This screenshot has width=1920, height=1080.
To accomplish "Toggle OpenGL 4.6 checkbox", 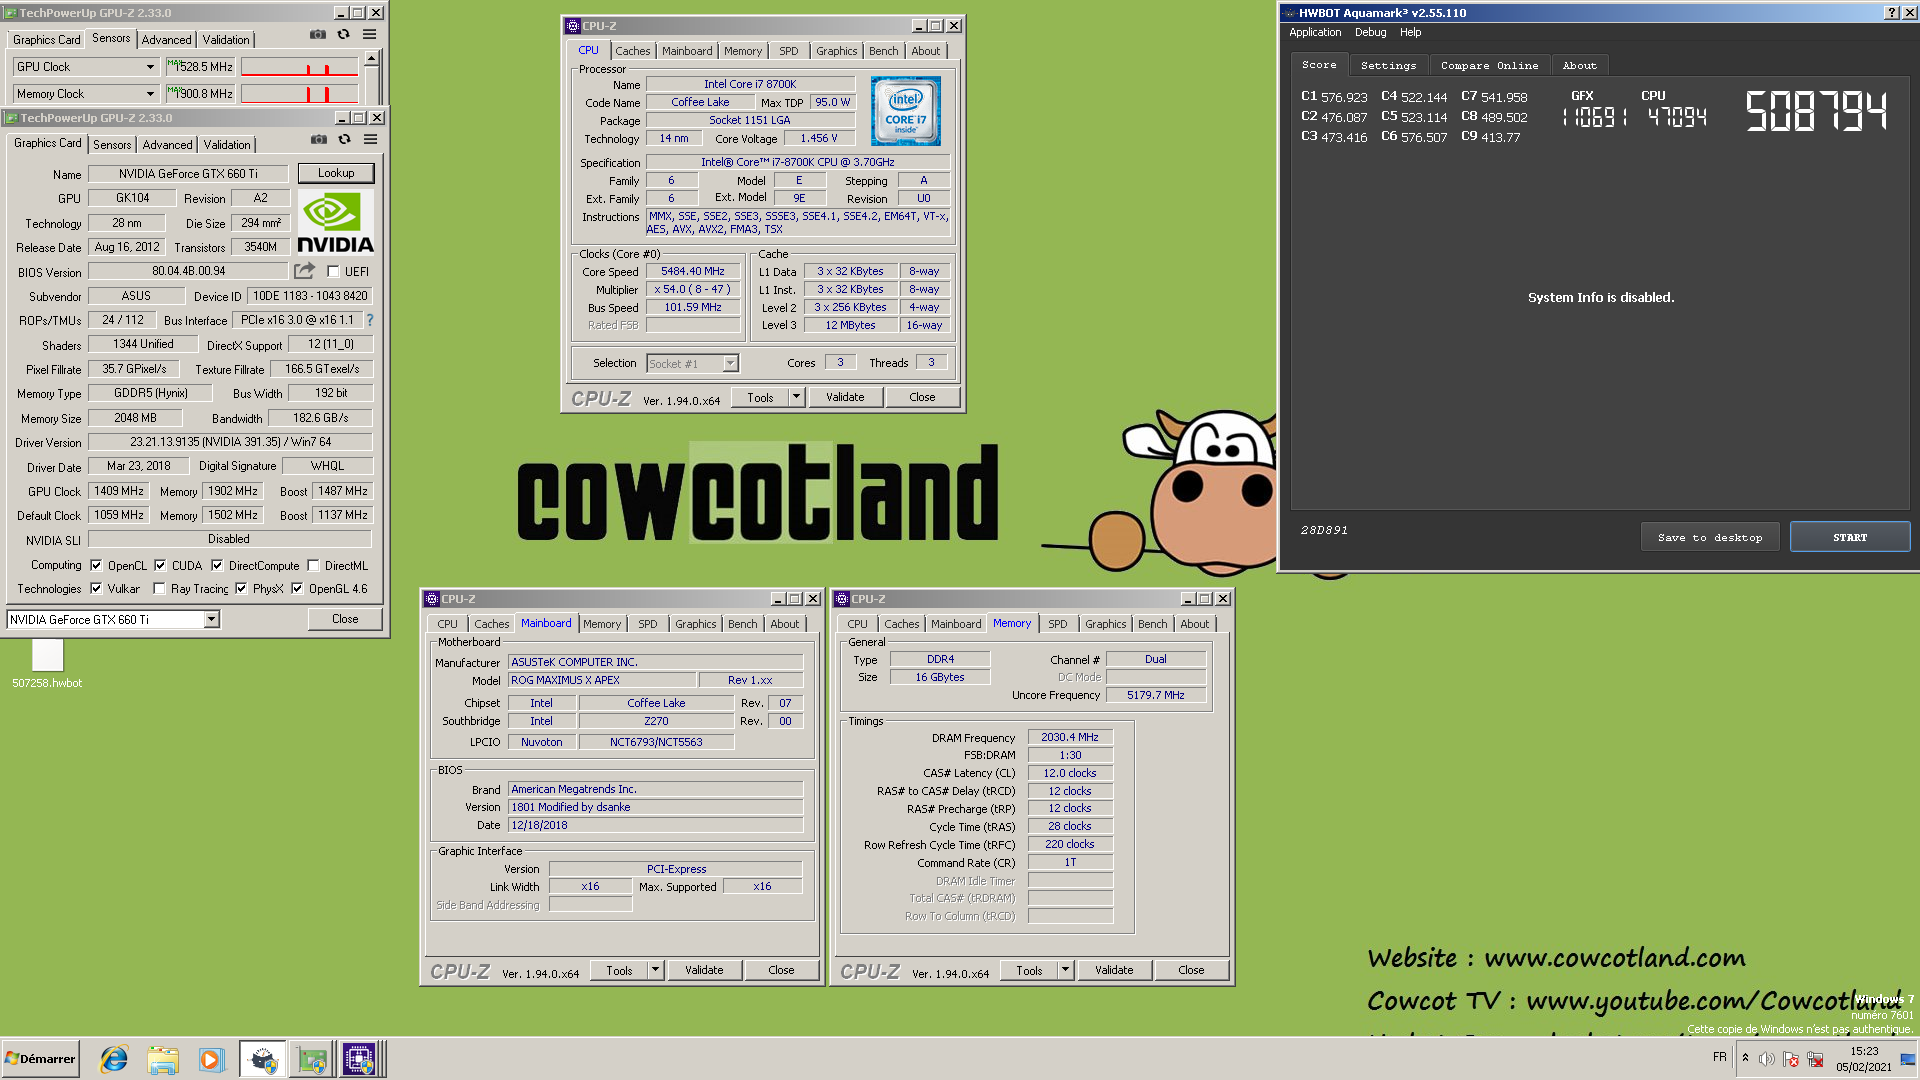I will (x=297, y=588).
